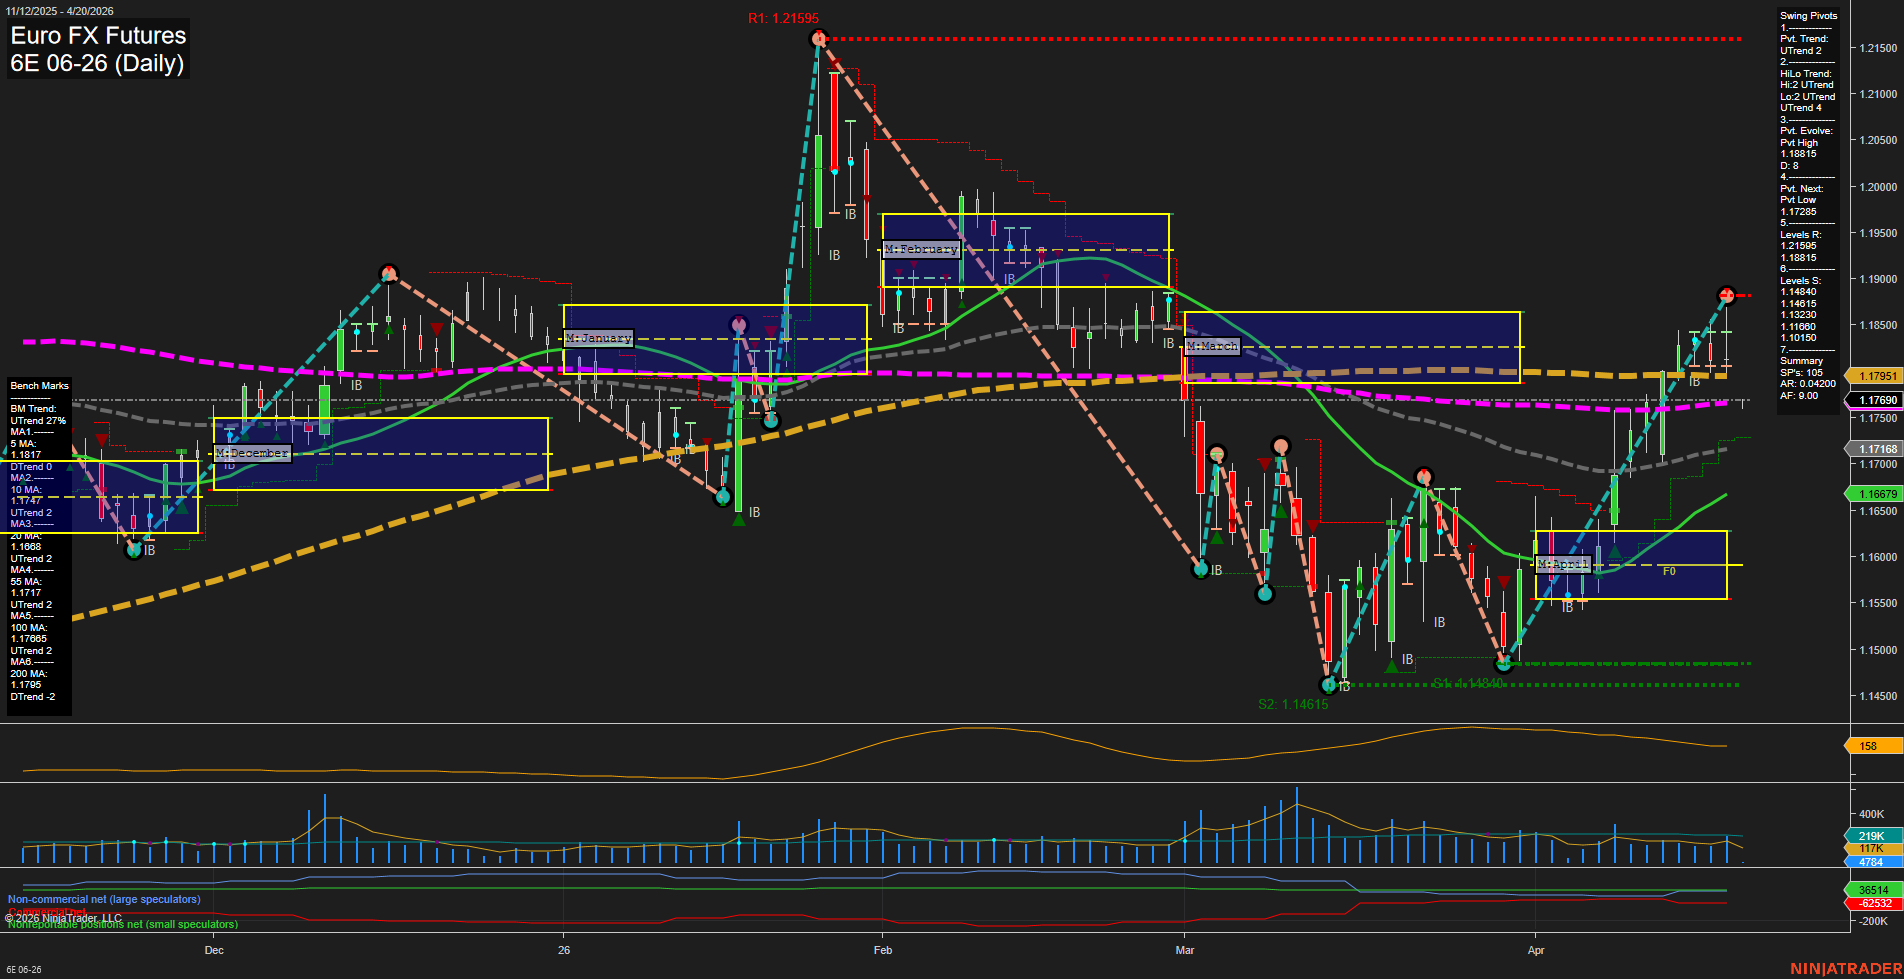The width and height of the screenshot is (1904, 979).
Task: Collapse the Bench Marks panel
Action: coord(38,386)
